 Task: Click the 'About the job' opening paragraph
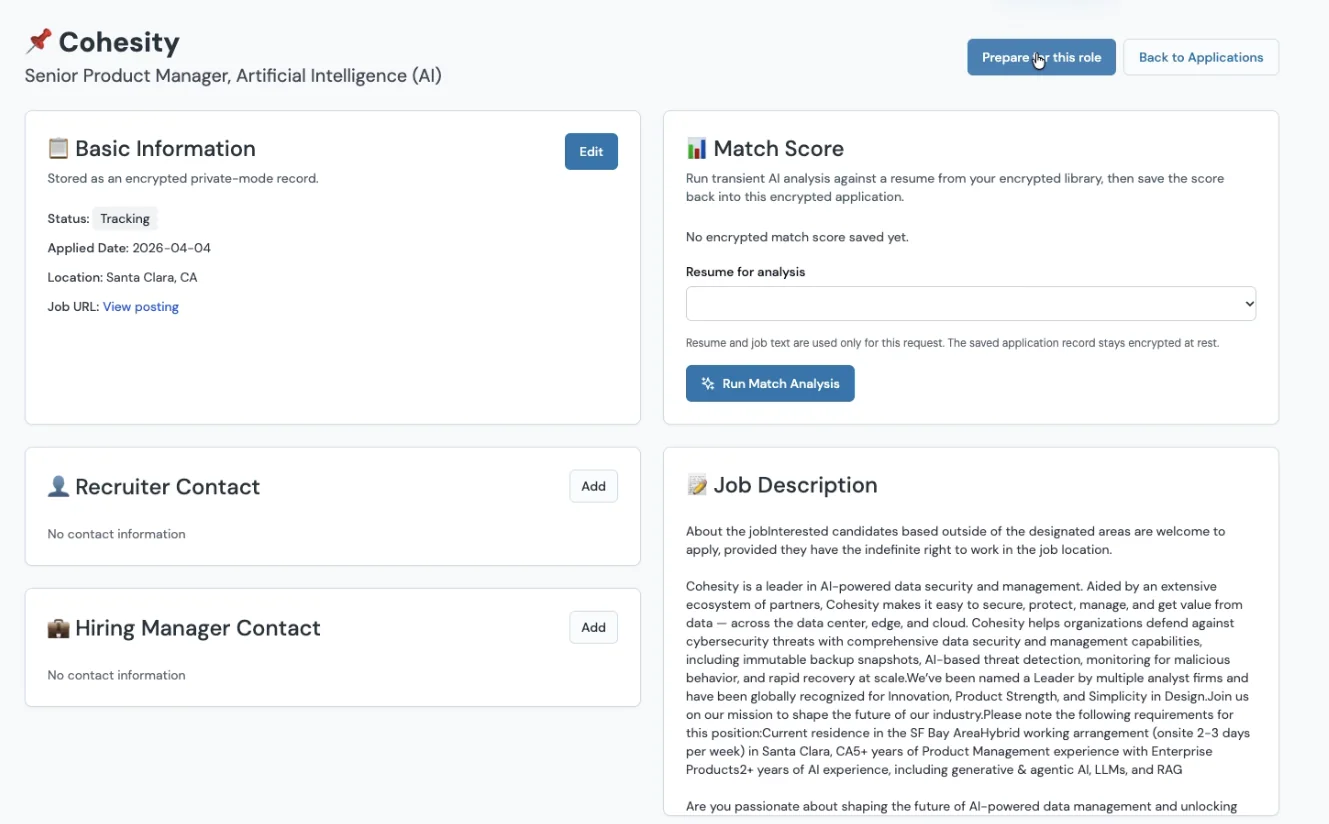pyautogui.click(x=955, y=540)
